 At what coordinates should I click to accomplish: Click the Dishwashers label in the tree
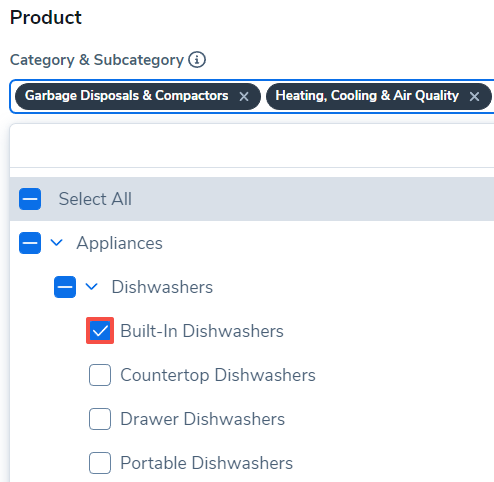point(162,287)
